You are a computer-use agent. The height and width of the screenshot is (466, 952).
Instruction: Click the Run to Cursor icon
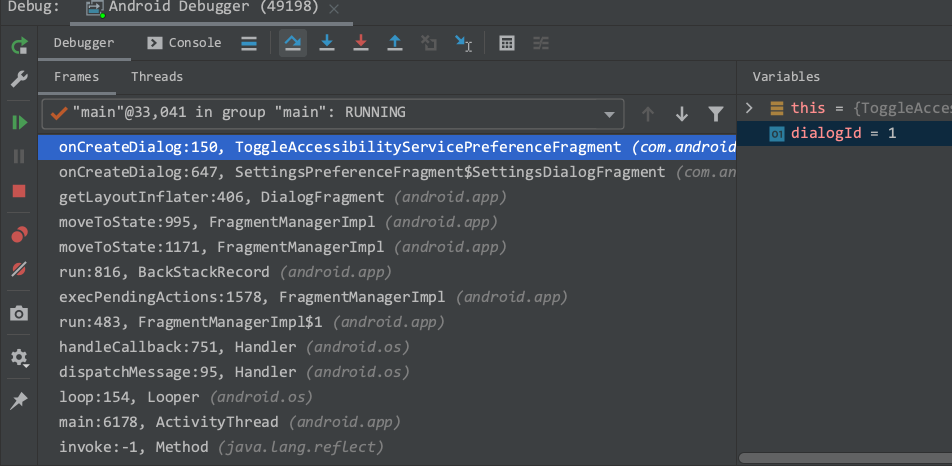tap(463, 43)
